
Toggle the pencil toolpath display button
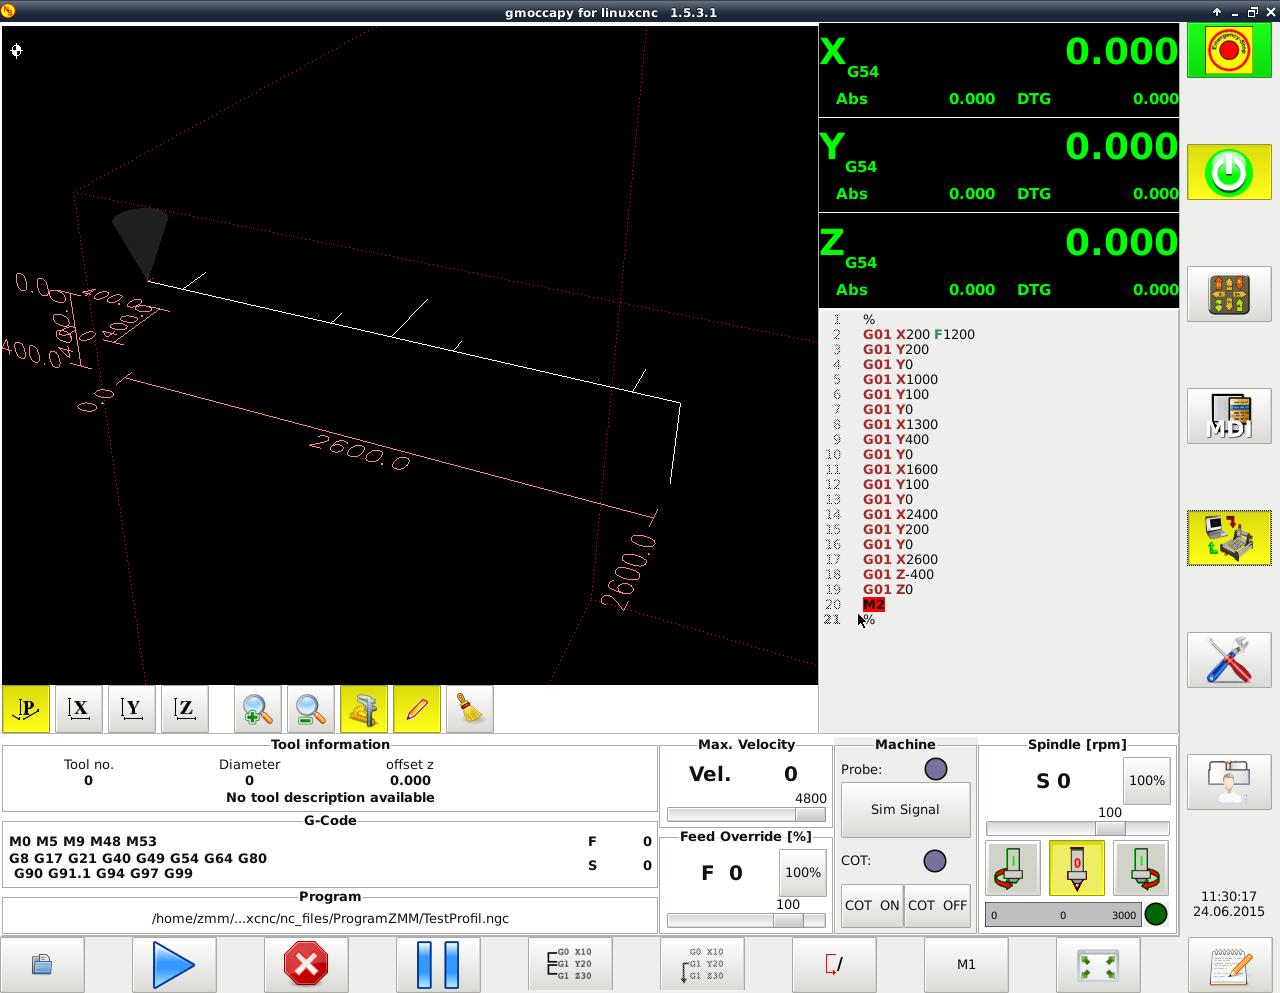click(x=416, y=709)
